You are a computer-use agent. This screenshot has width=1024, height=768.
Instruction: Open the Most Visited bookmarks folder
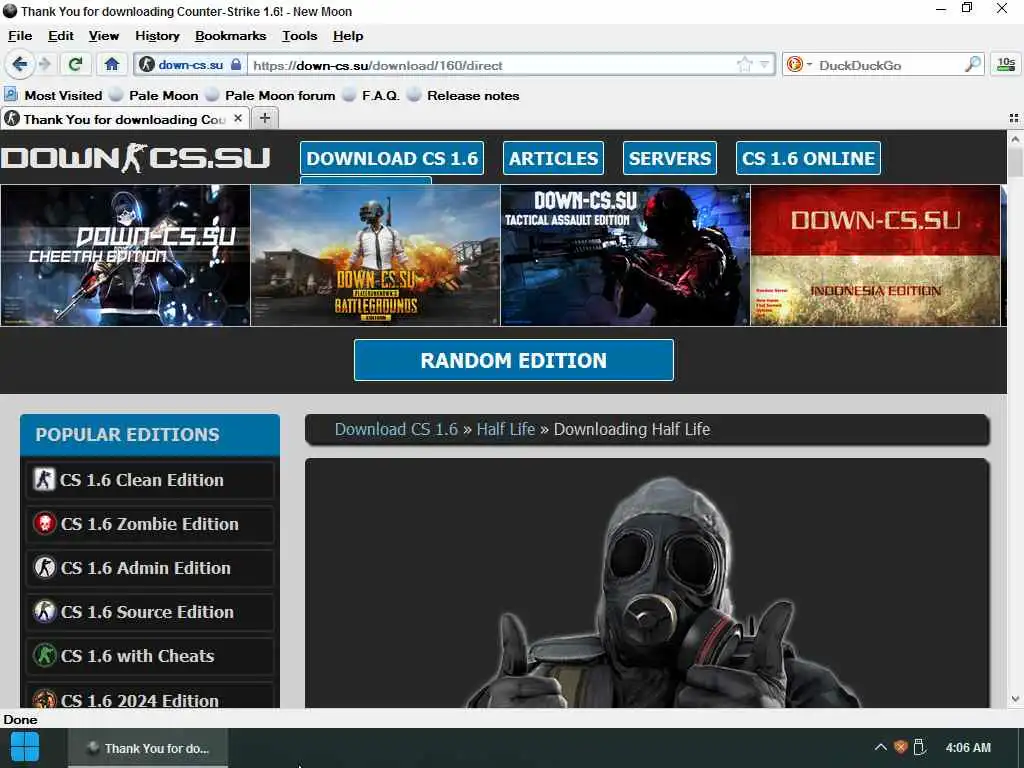54,95
